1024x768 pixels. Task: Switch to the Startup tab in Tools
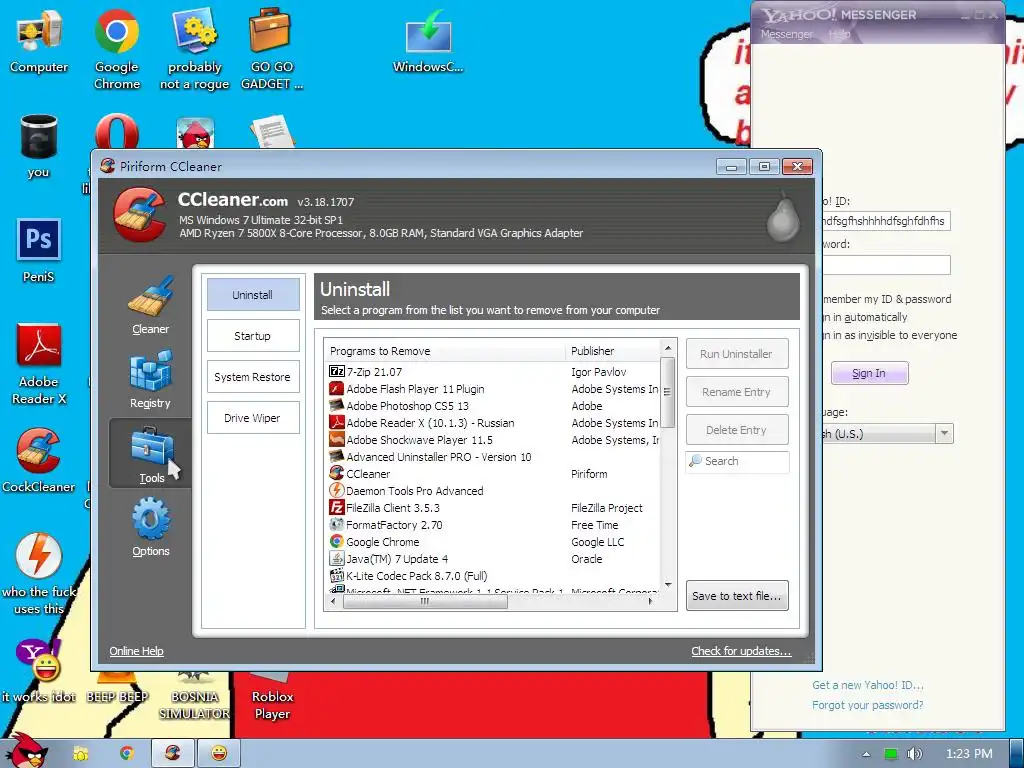coord(253,336)
